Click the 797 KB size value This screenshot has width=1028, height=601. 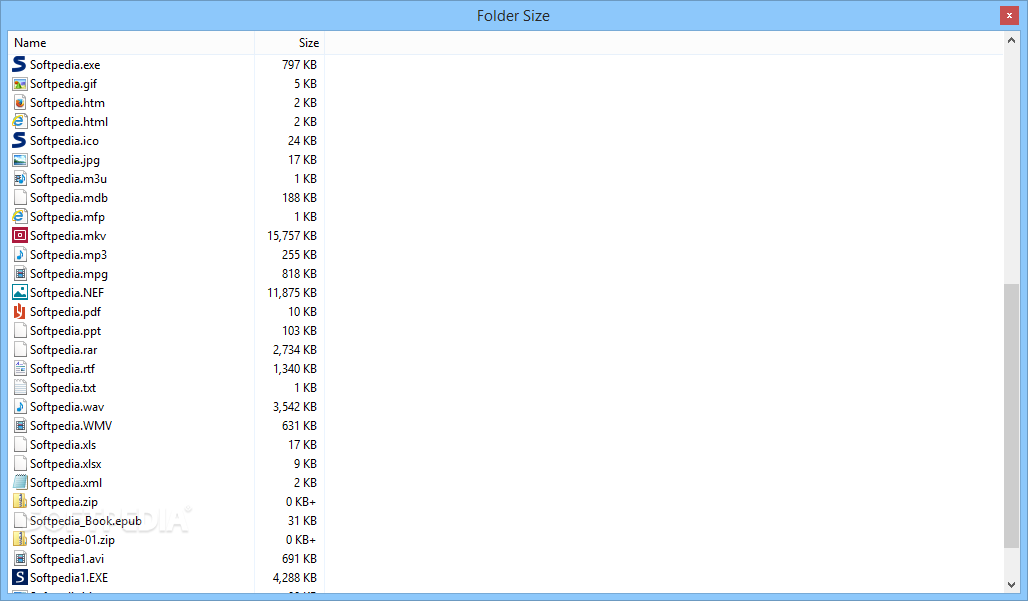click(300, 65)
